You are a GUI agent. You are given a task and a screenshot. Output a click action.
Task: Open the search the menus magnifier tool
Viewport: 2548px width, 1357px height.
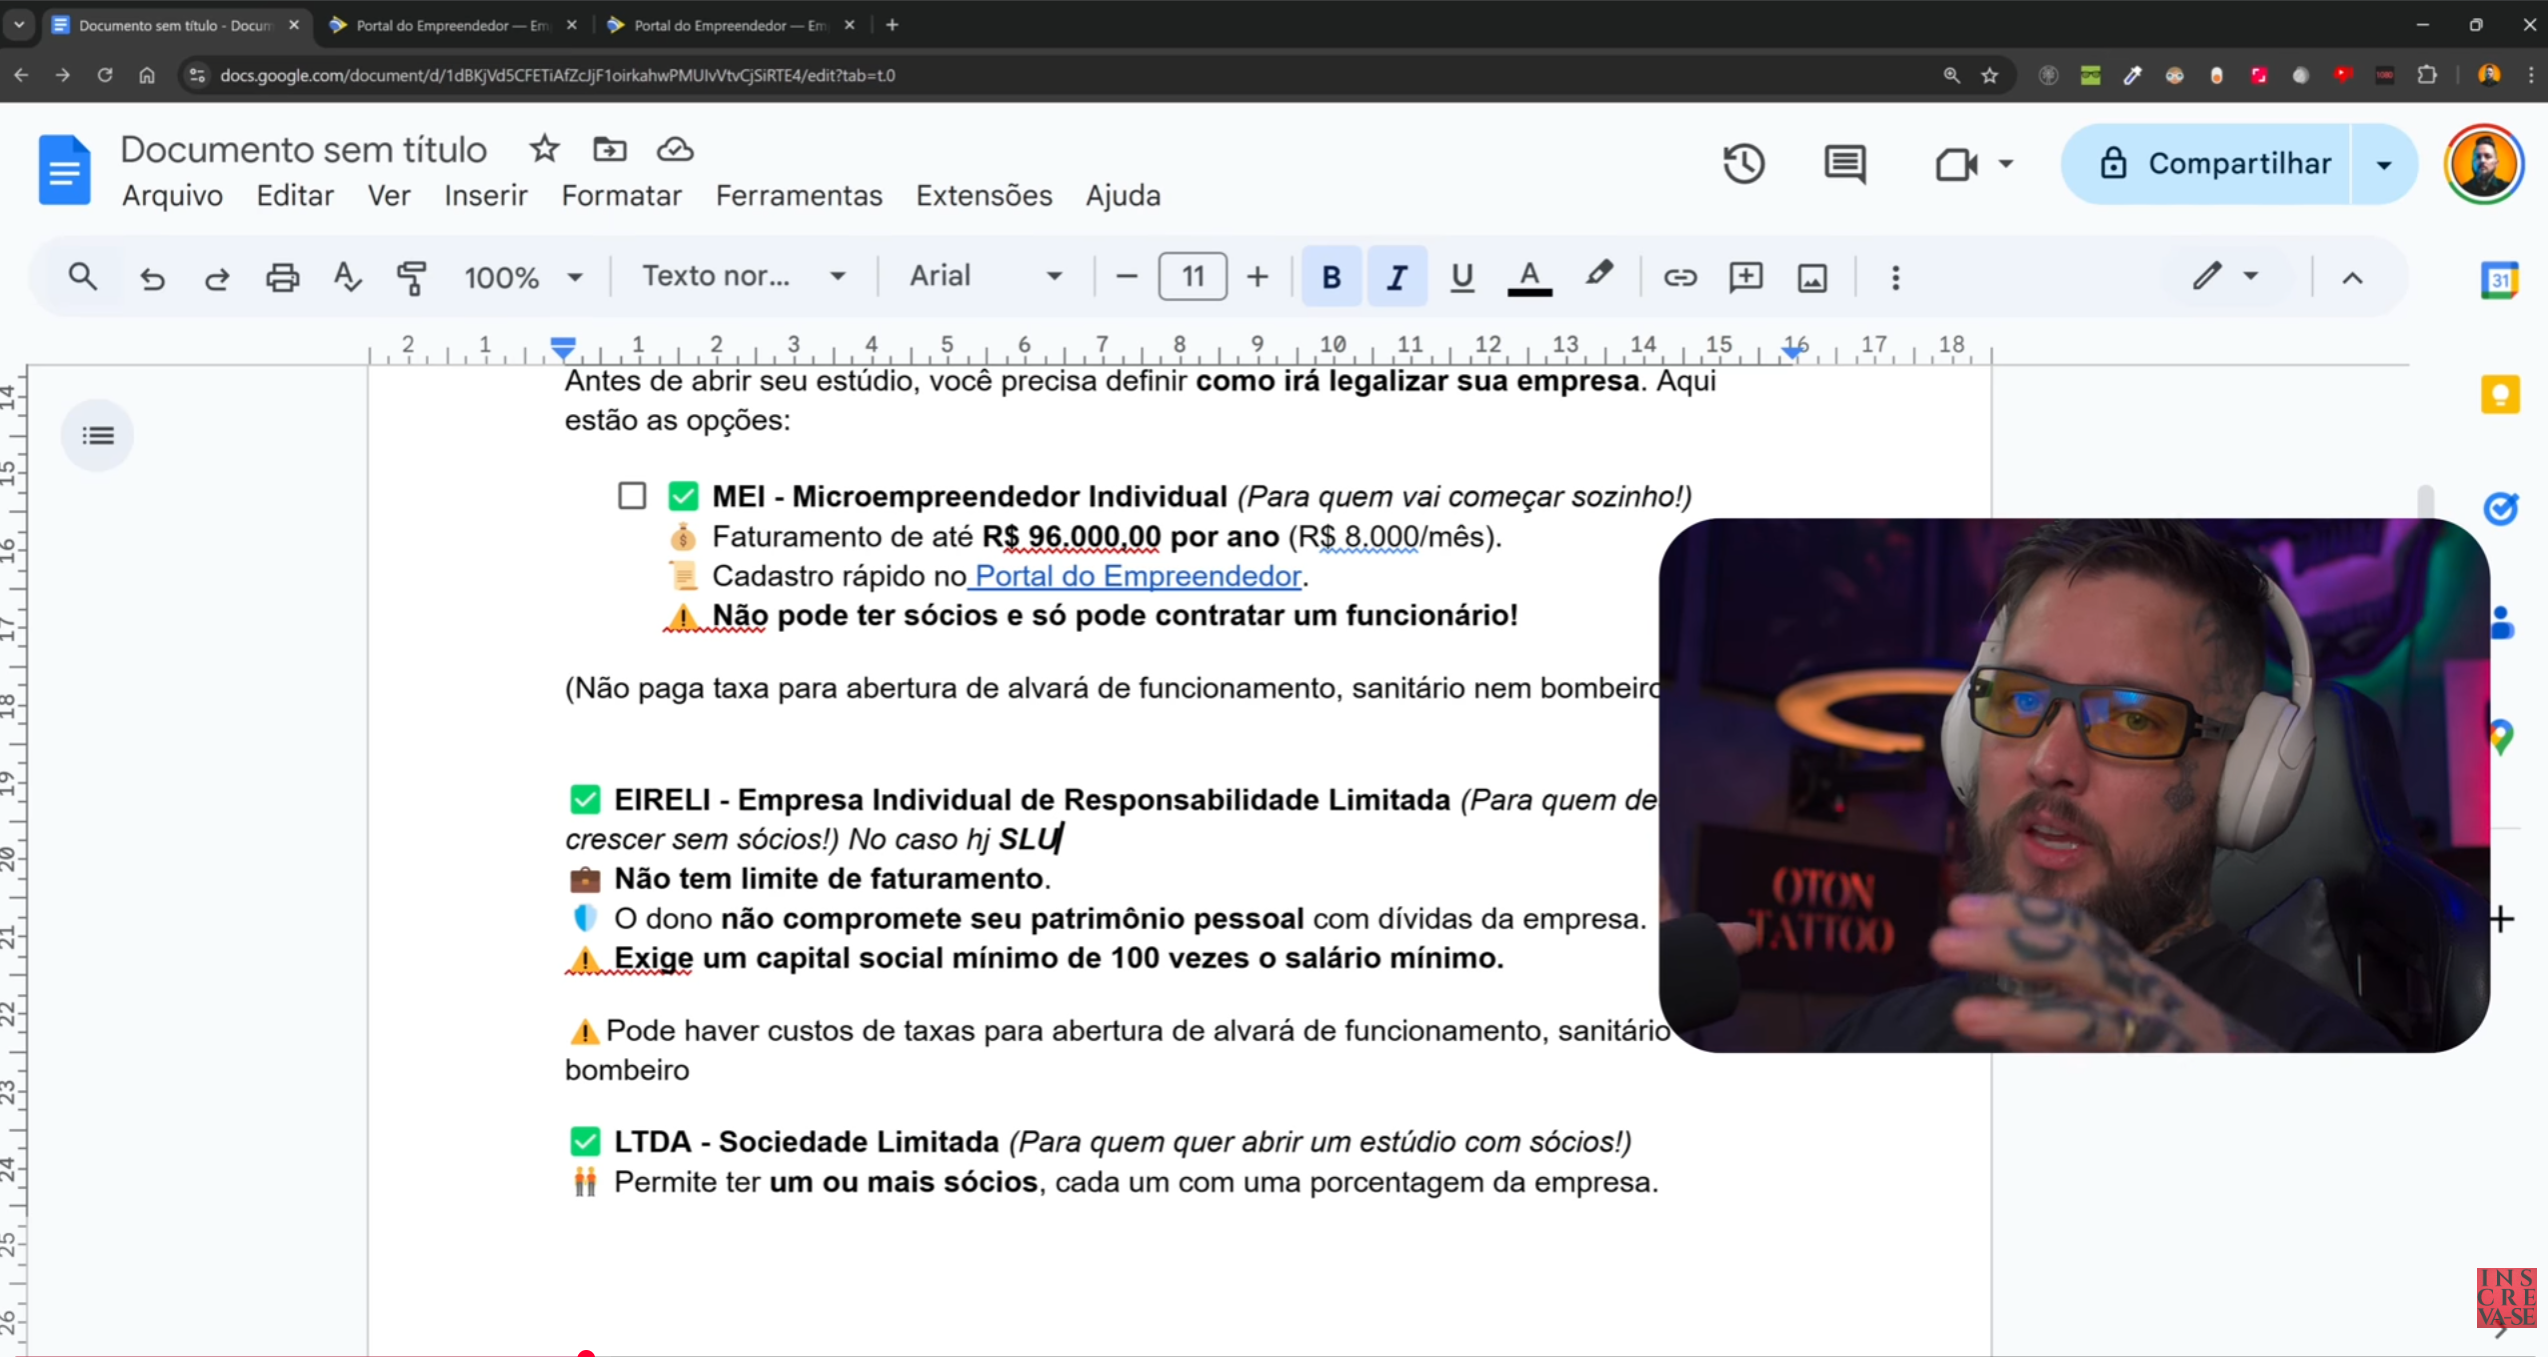(83, 277)
